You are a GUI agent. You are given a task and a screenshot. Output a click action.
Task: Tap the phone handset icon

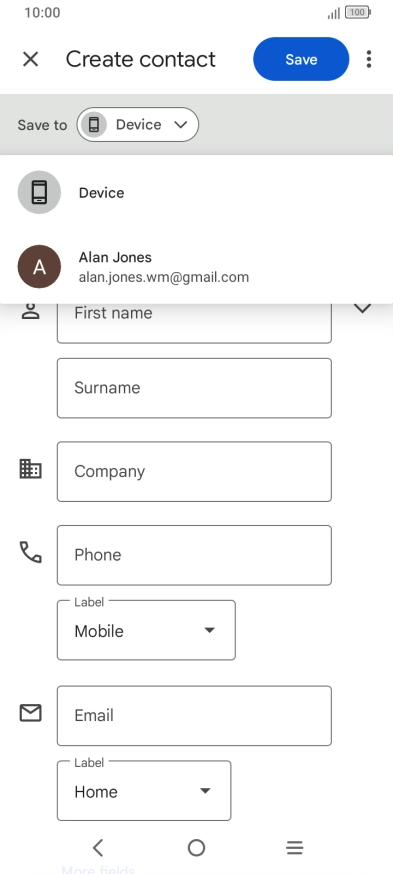pos(30,552)
